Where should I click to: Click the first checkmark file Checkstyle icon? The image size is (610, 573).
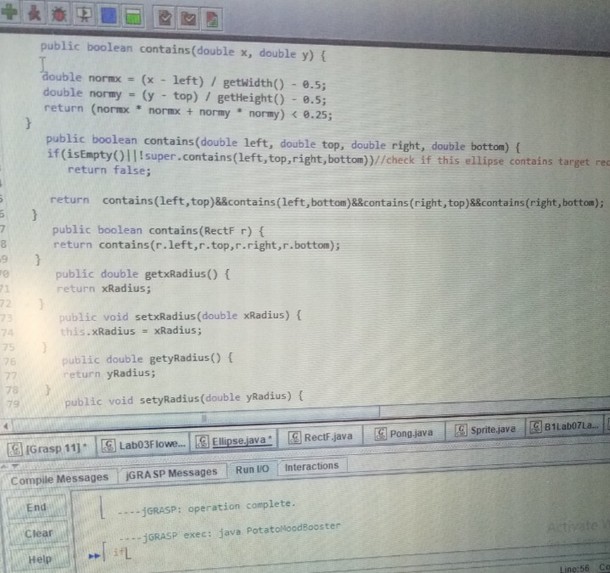tap(165, 18)
